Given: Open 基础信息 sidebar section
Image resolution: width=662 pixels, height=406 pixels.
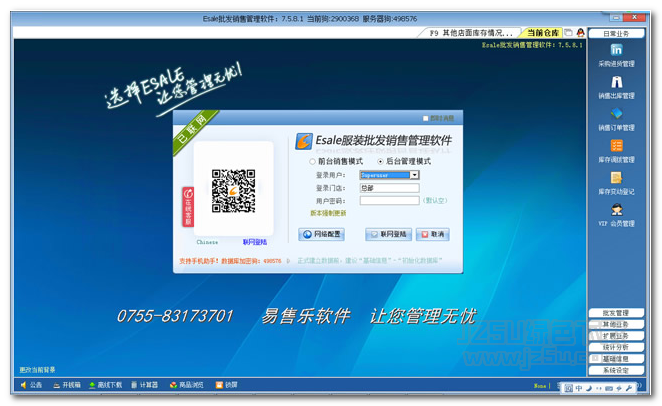Looking at the screenshot, I should [x=616, y=359].
